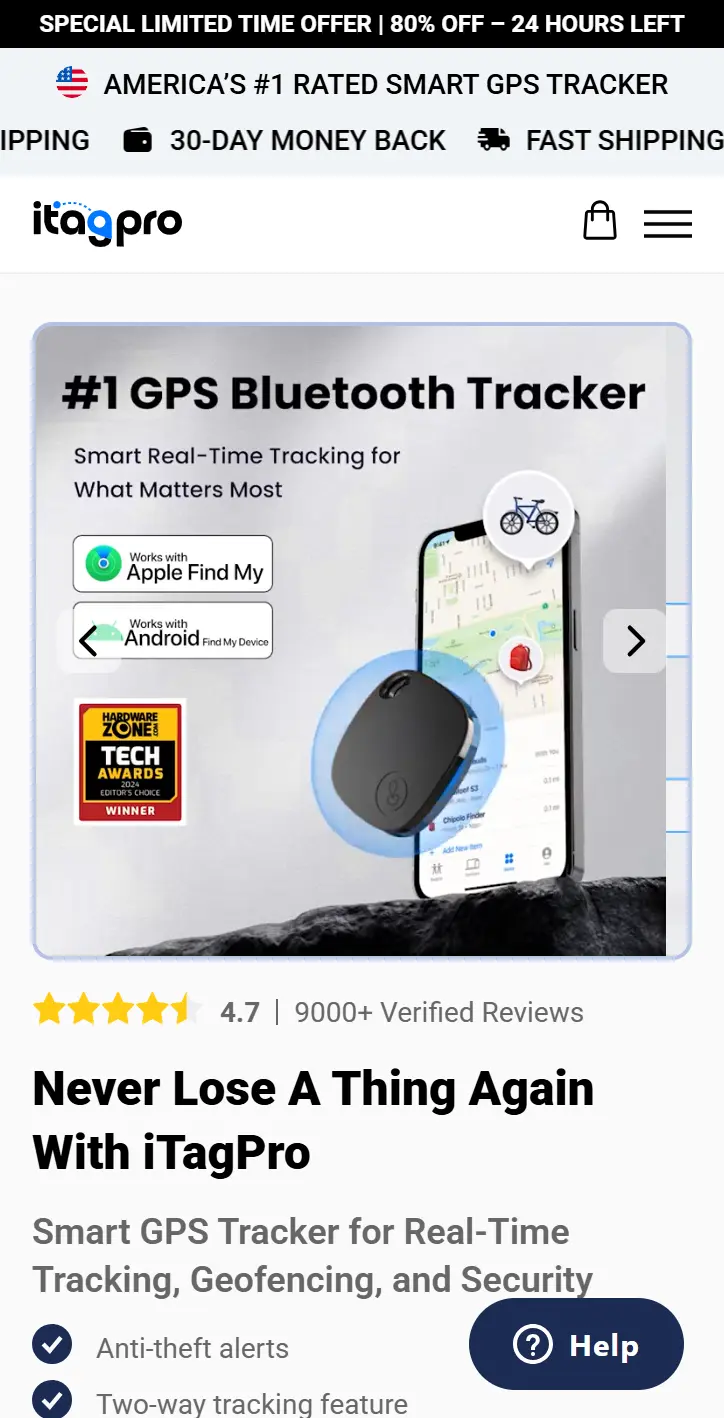Viewport: 724px width, 1418px height.
Task: Go to the next carousel slide arrow
Action: point(635,640)
